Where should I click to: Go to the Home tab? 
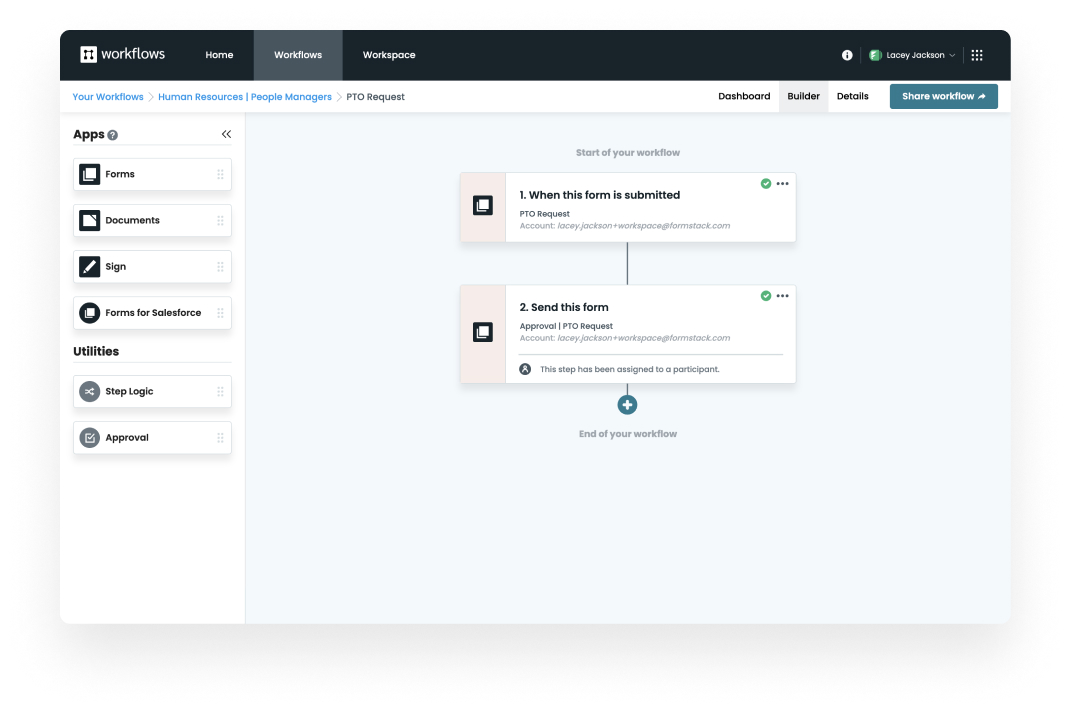coord(219,55)
